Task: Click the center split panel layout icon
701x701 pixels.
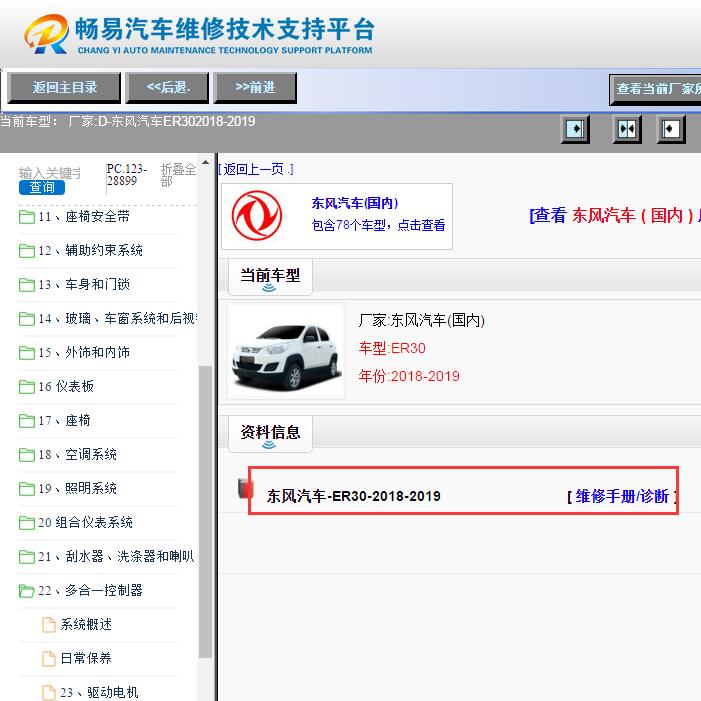Action: tap(627, 129)
